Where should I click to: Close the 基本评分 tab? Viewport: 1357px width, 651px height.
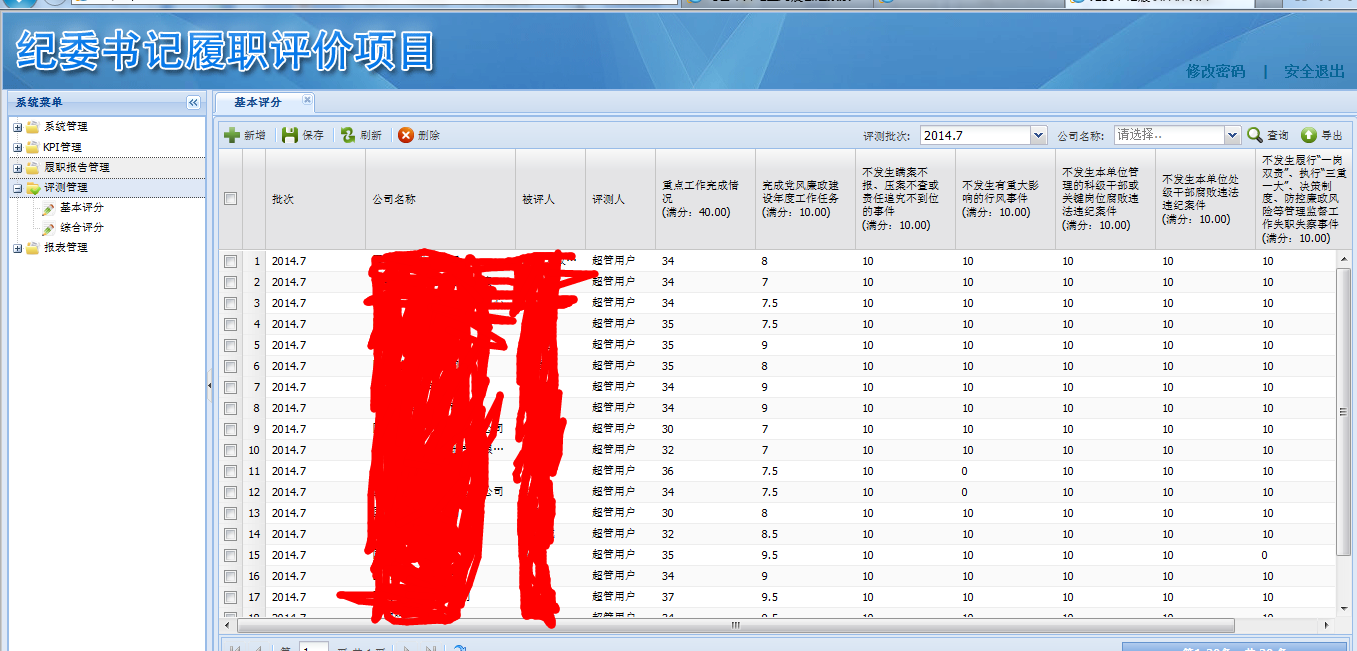point(307,100)
